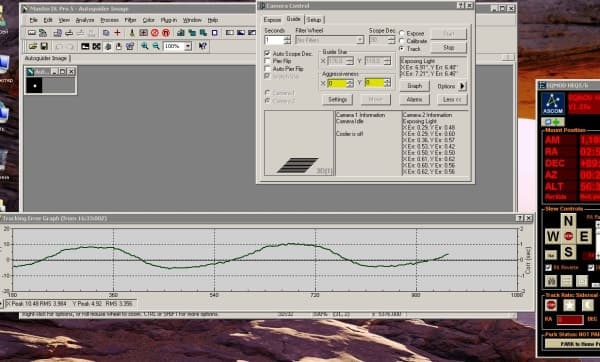Click the printer-like second toolbar icon
Image resolution: width=600 pixels, height=362 pixels.
[43, 33]
